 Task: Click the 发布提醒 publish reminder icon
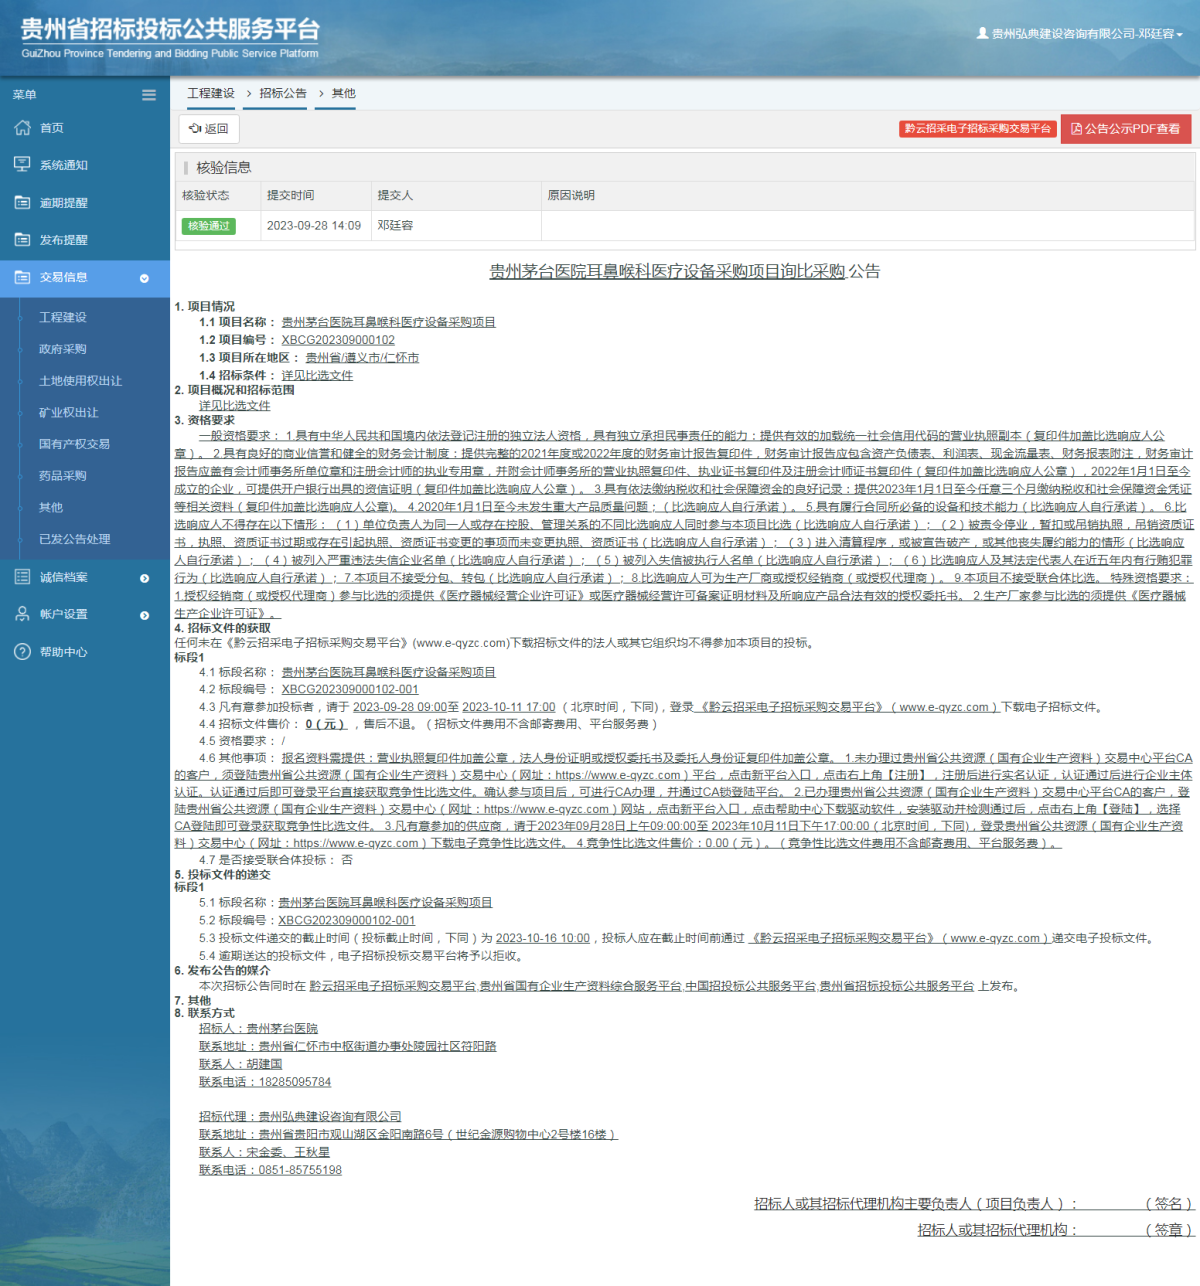pos(21,240)
